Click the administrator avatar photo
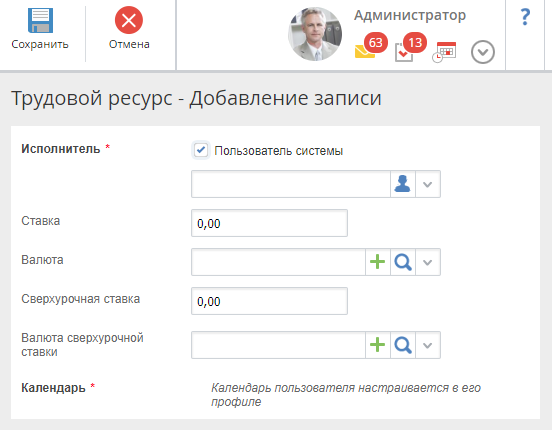The height and width of the screenshot is (430, 552). (315, 34)
